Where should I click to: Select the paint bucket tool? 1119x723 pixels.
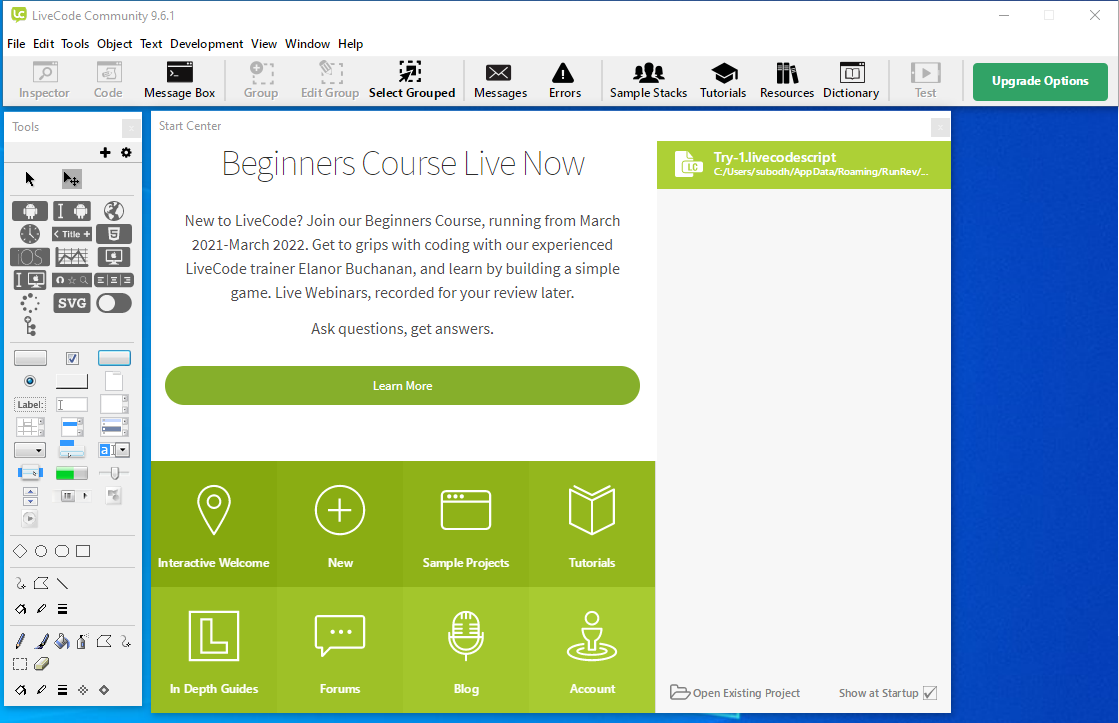coord(61,642)
